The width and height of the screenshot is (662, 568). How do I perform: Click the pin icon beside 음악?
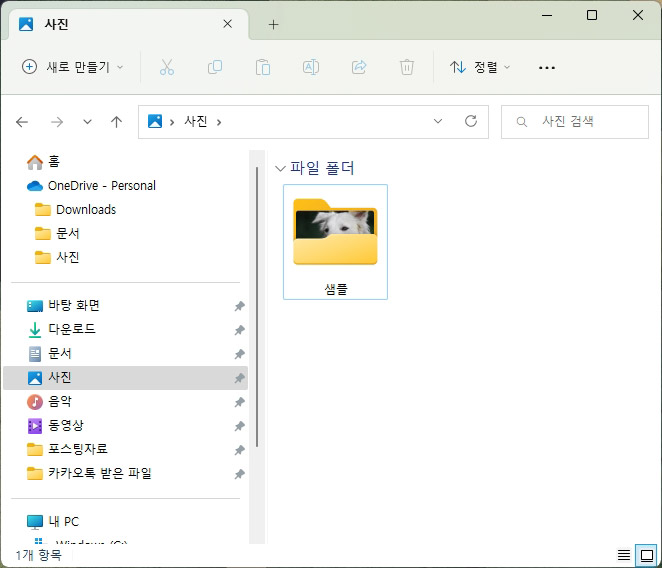[x=239, y=402]
